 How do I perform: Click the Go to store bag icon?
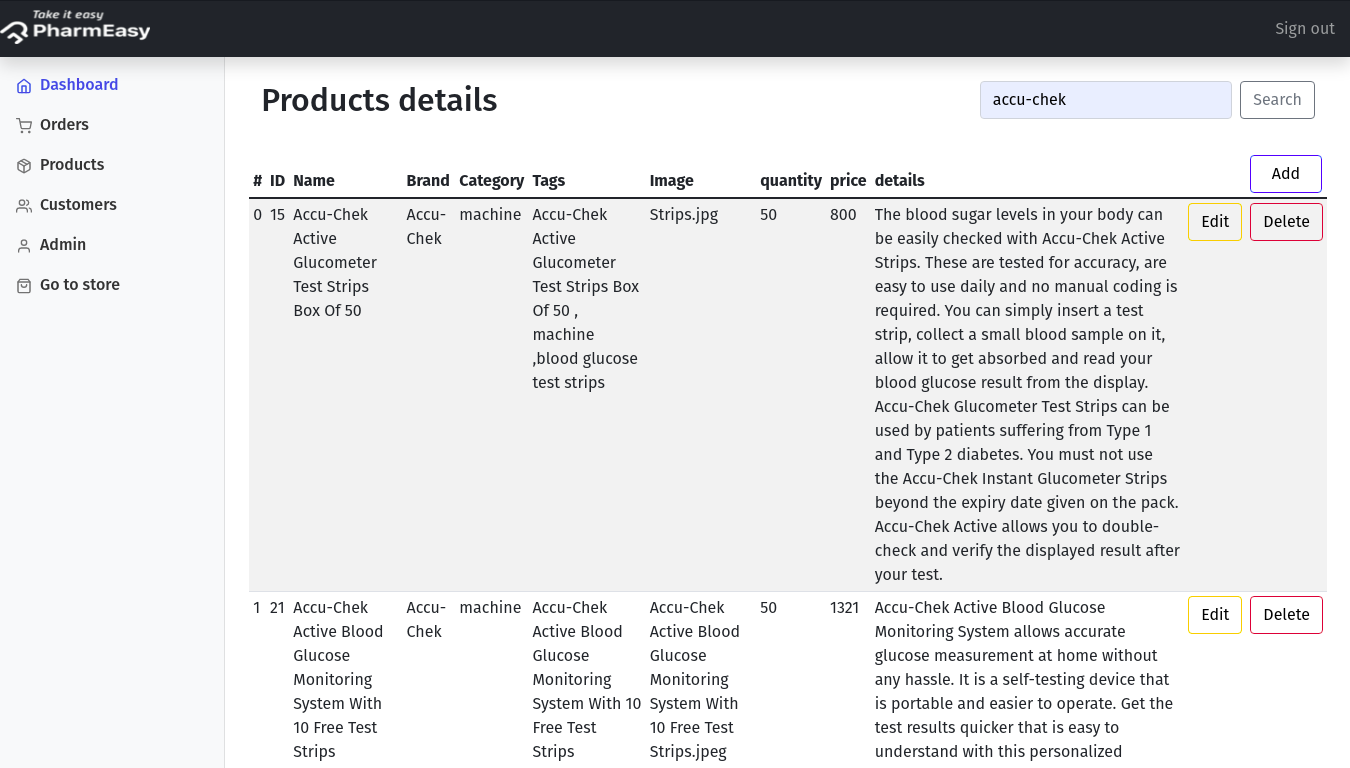point(24,286)
